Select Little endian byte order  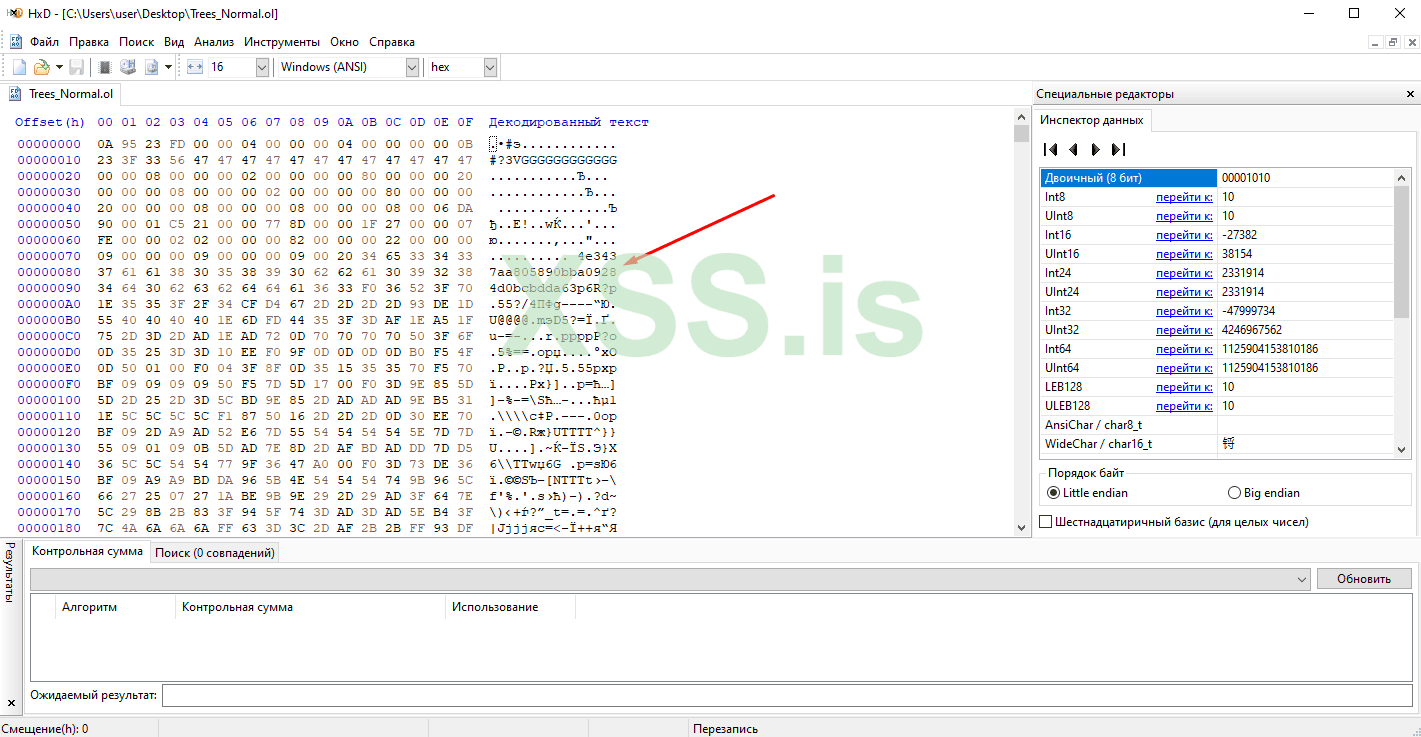click(1087, 493)
